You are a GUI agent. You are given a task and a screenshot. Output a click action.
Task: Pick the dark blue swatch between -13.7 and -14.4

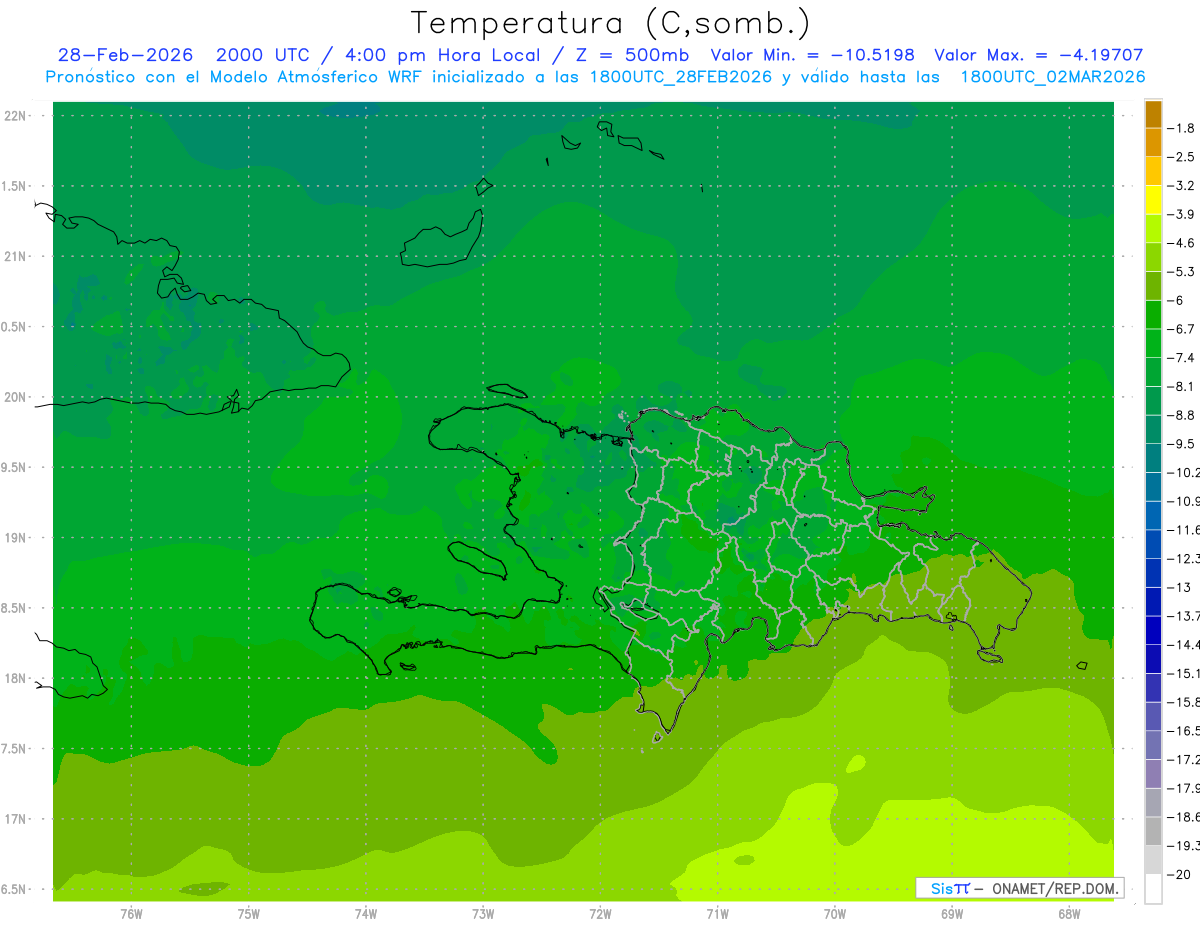[1153, 630]
